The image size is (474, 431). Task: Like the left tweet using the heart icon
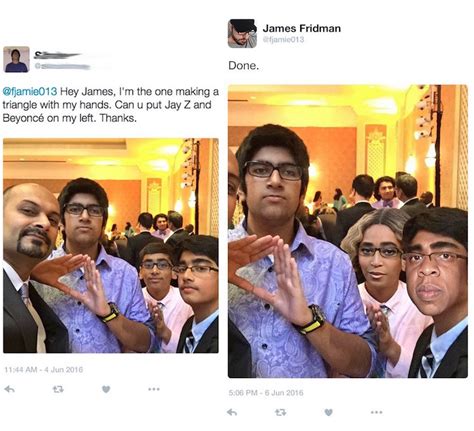tap(106, 389)
